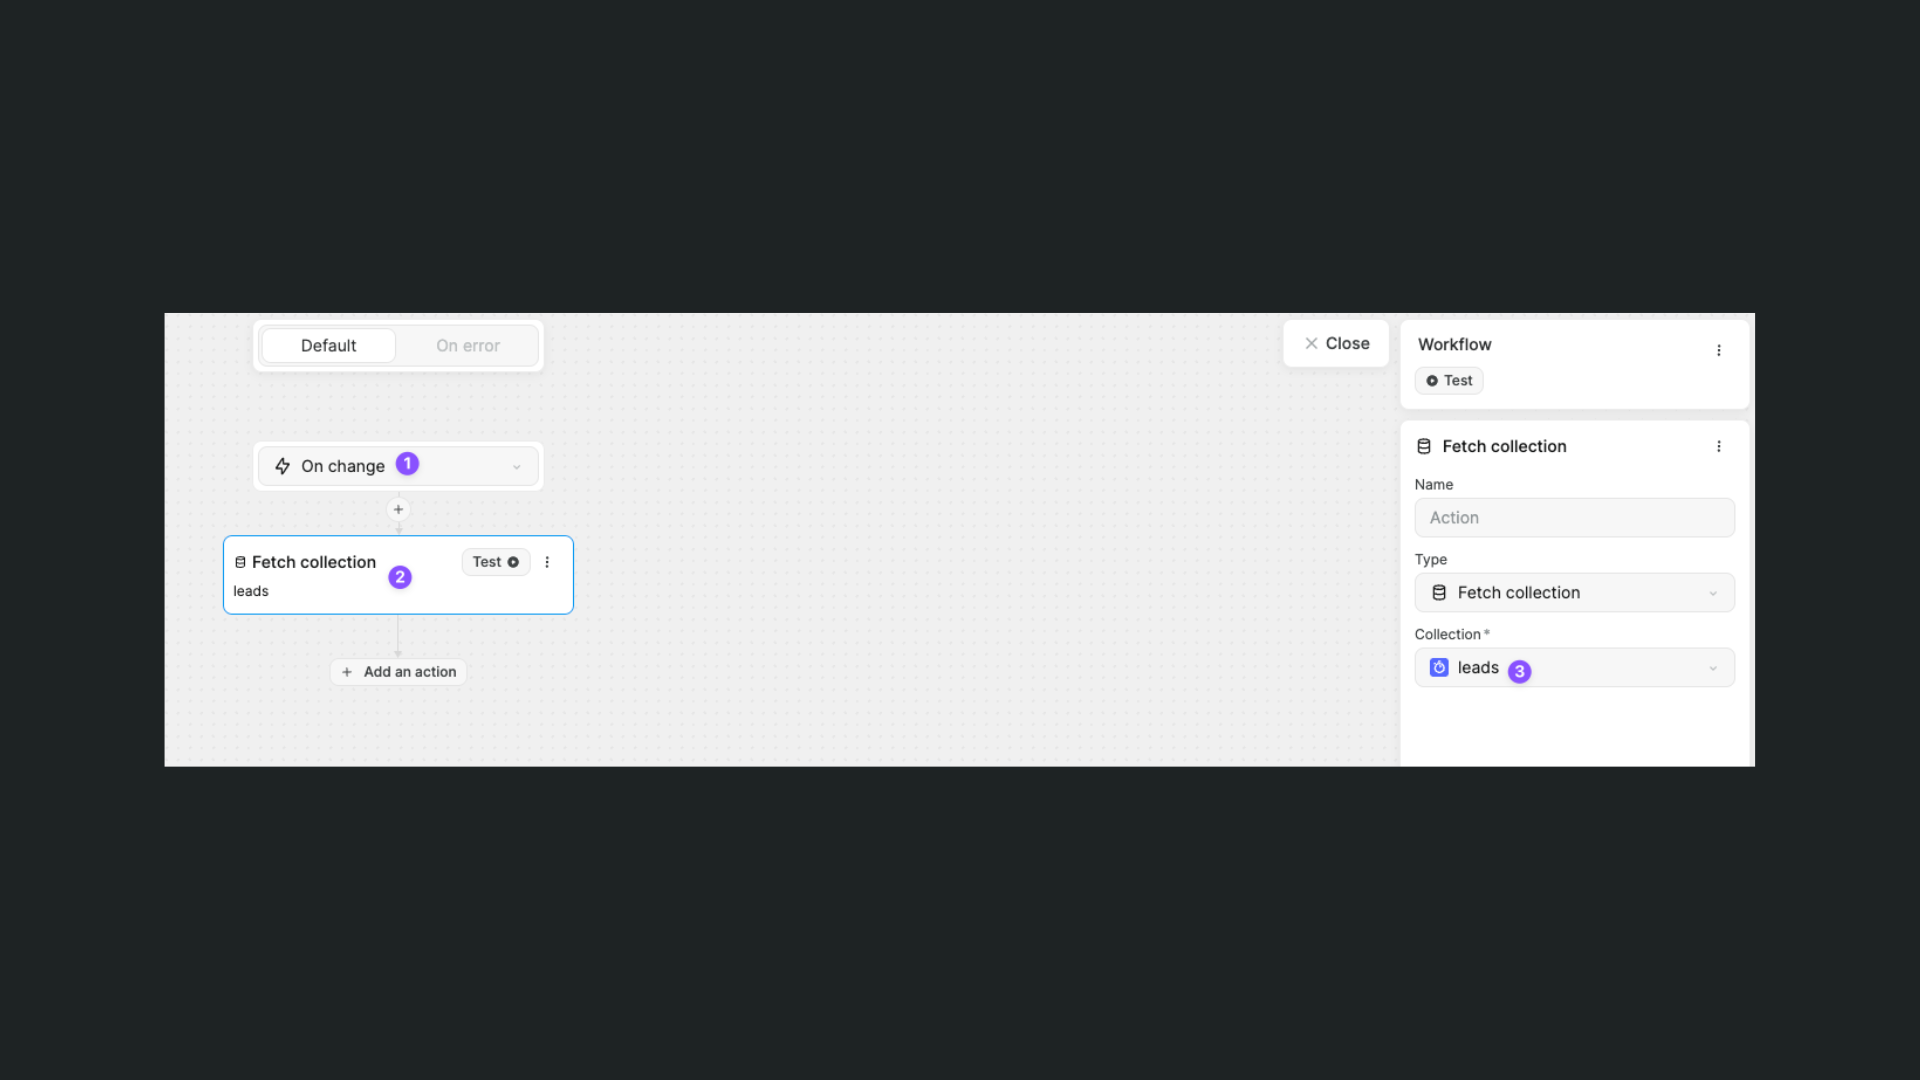The height and width of the screenshot is (1080, 1920).
Task: Click the stopwatch icon beside leads in Collection field
Action: [1439, 667]
